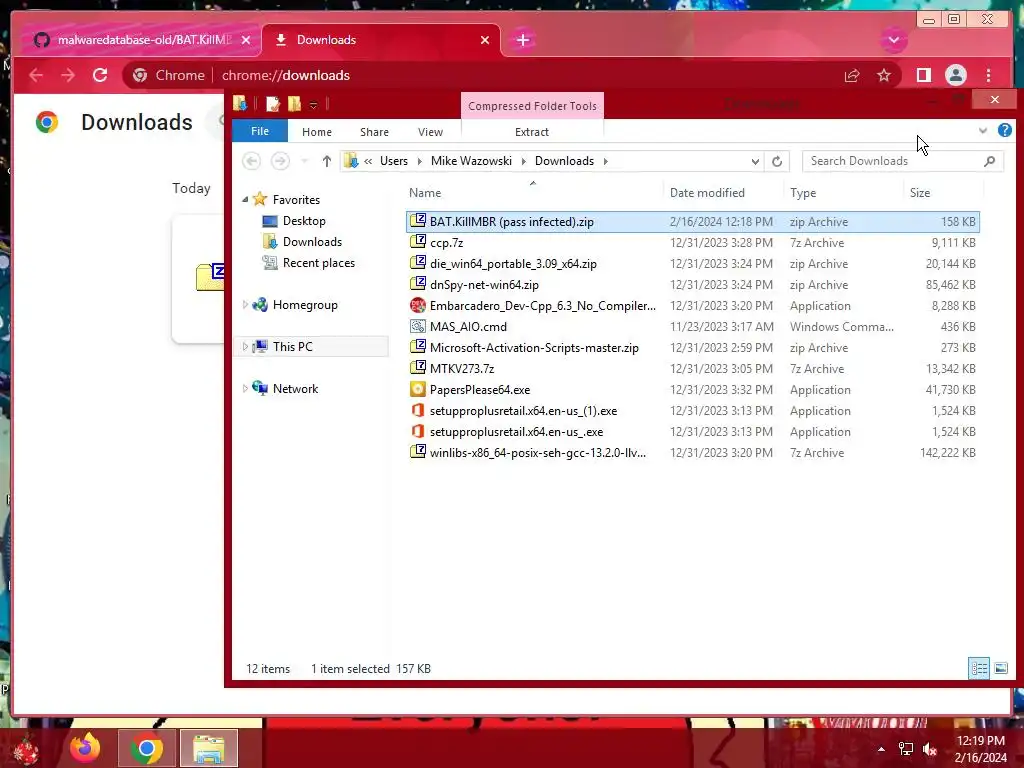1024x768 pixels.
Task: Click the muted volume tray icon
Action: point(929,749)
